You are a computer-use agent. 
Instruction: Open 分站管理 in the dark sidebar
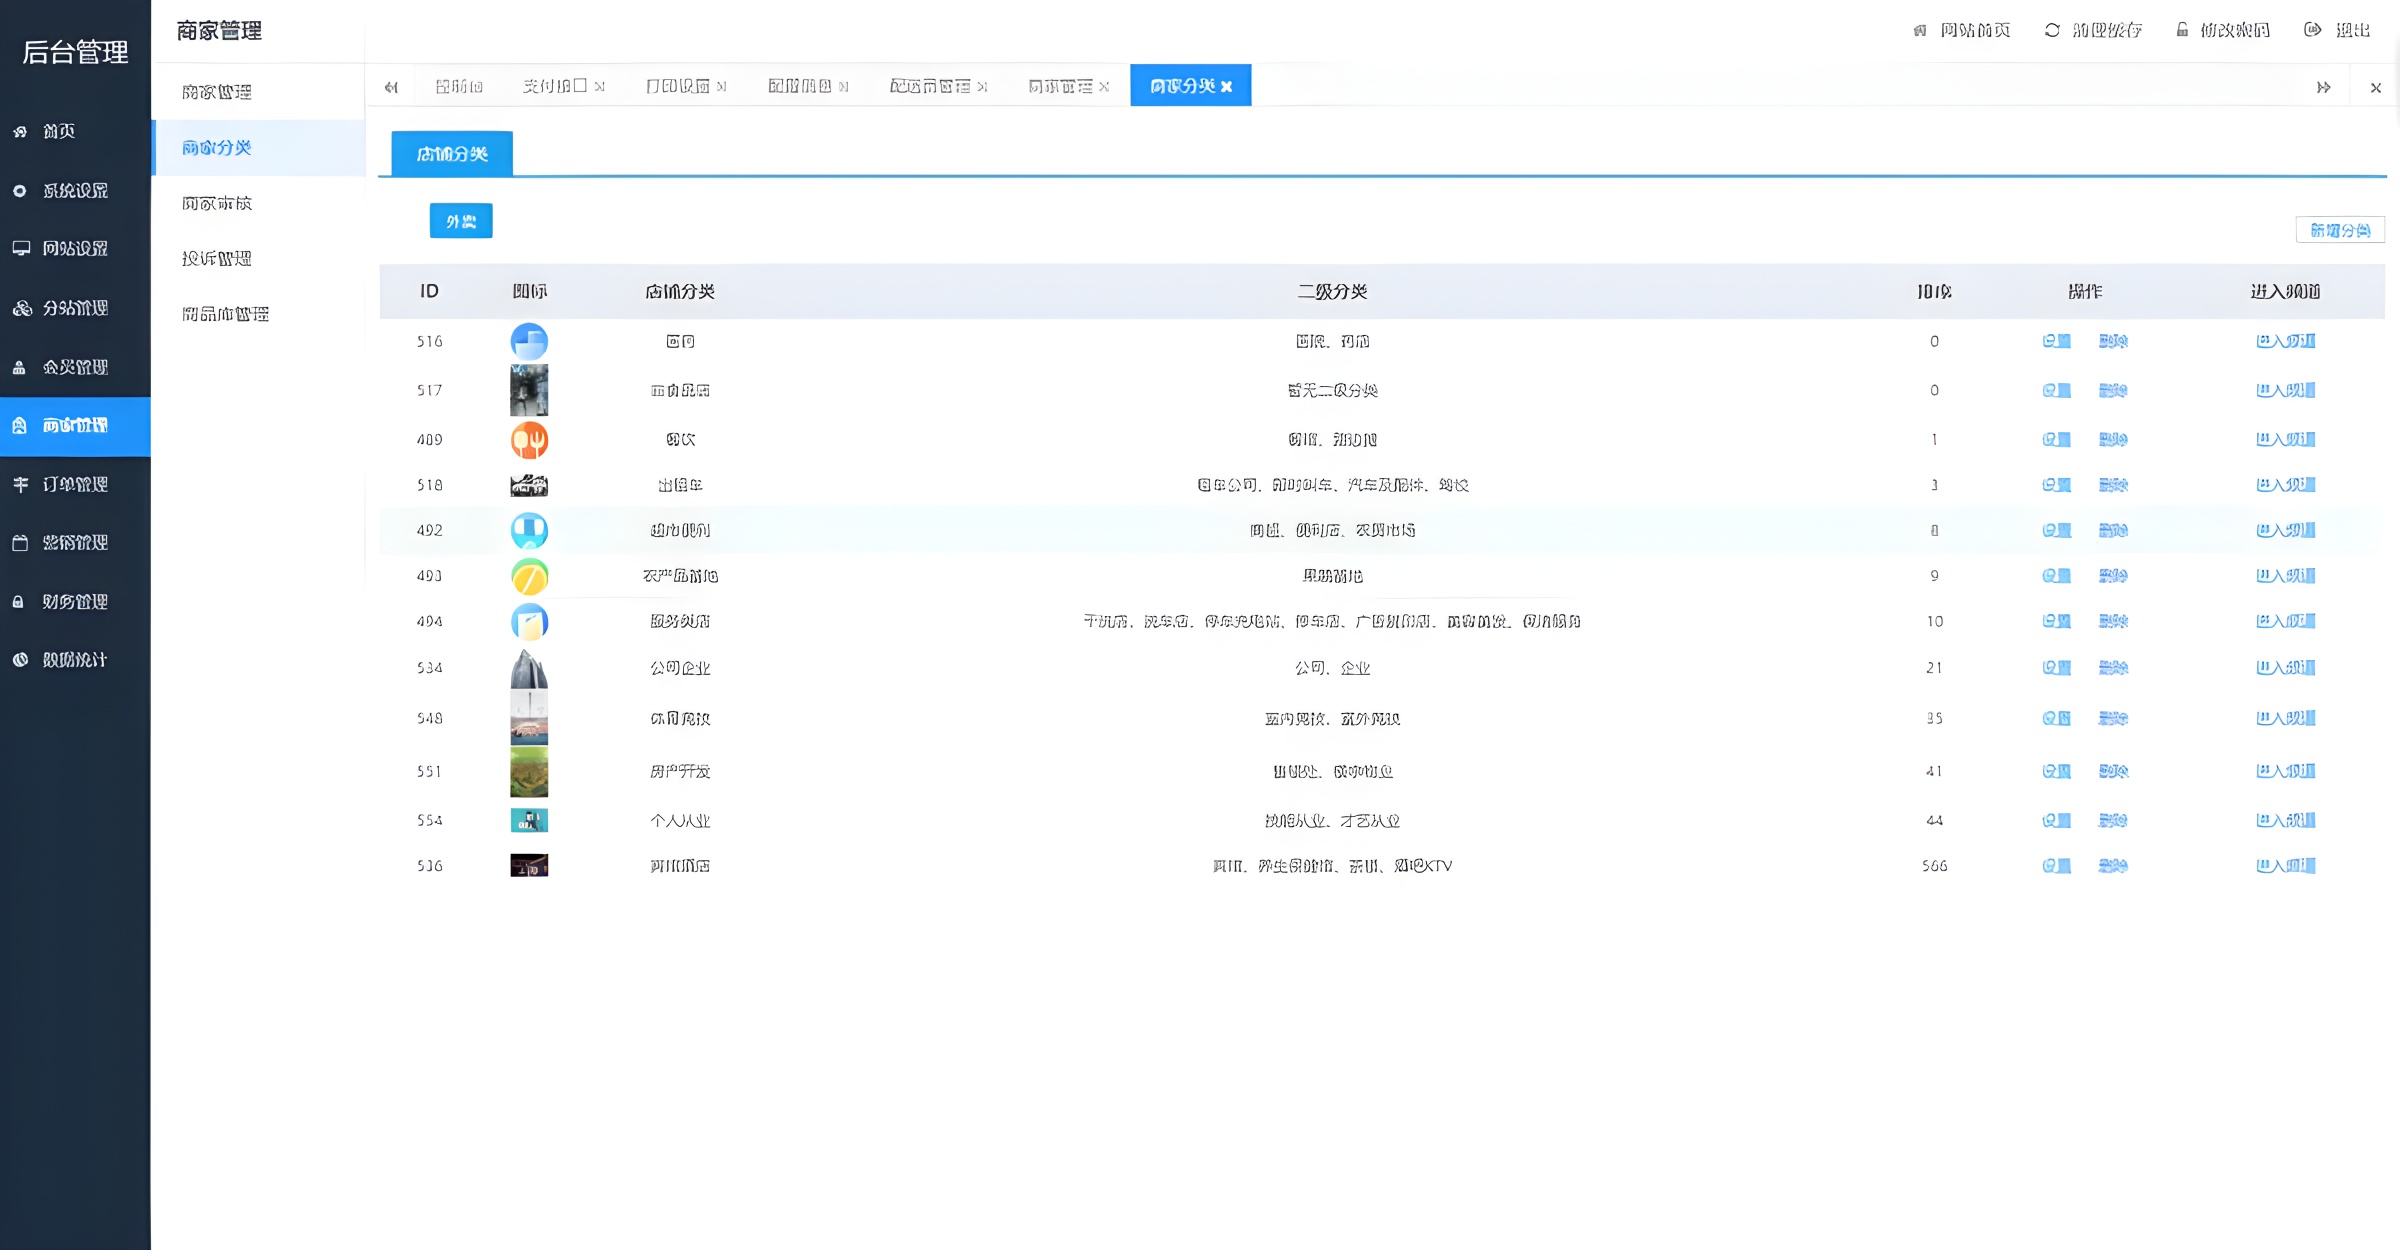pos(74,308)
